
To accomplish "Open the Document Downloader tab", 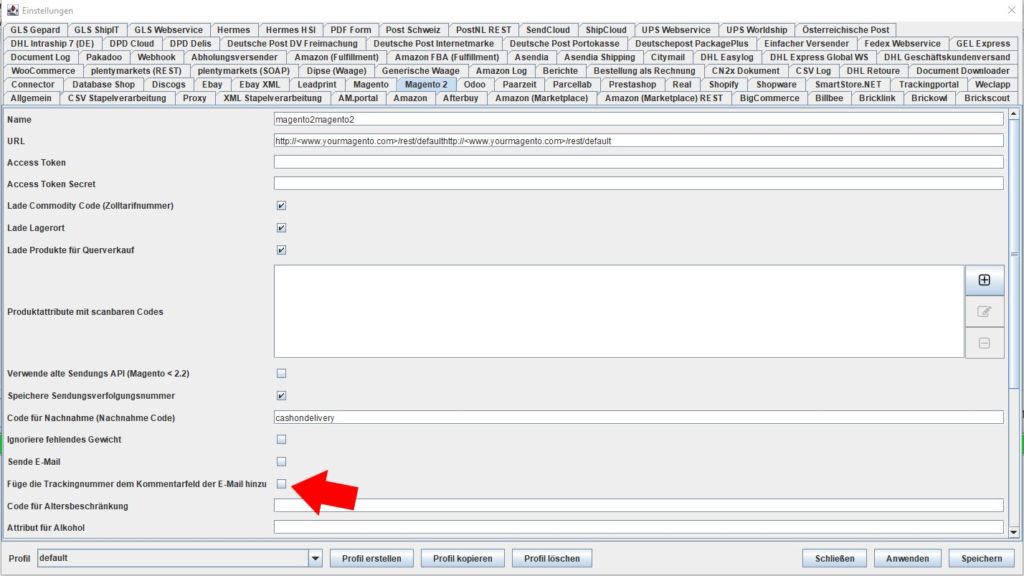I will pyautogui.click(x=963, y=71).
